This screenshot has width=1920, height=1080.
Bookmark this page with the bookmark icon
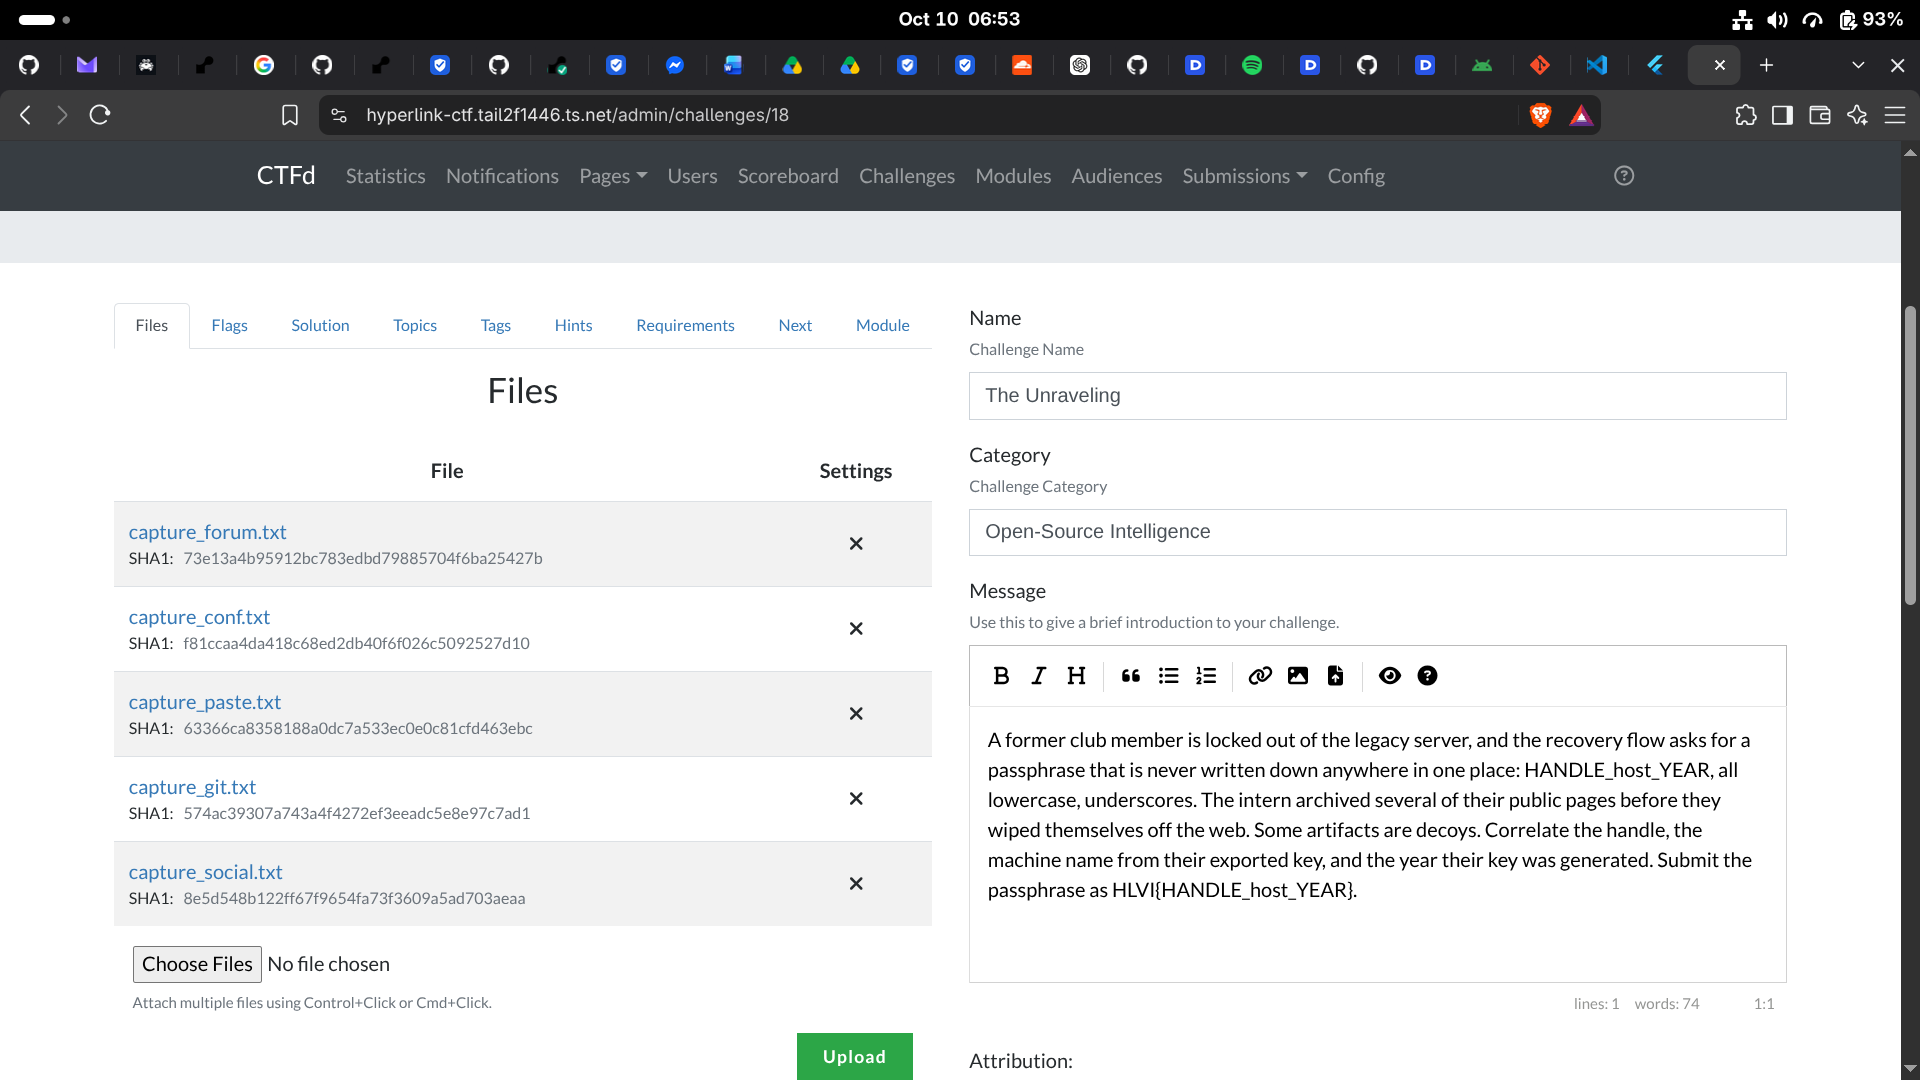pyautogui.click(x=290, y=115)
